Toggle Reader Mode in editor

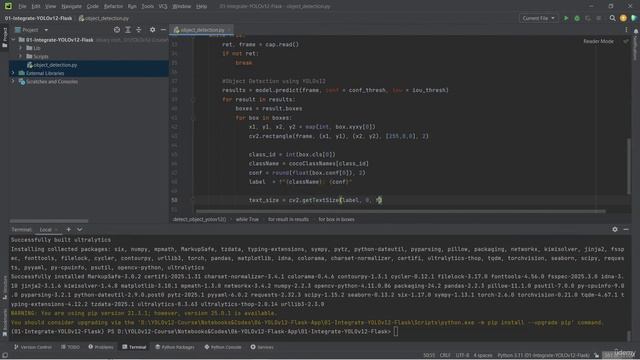(x=598, y=41)
